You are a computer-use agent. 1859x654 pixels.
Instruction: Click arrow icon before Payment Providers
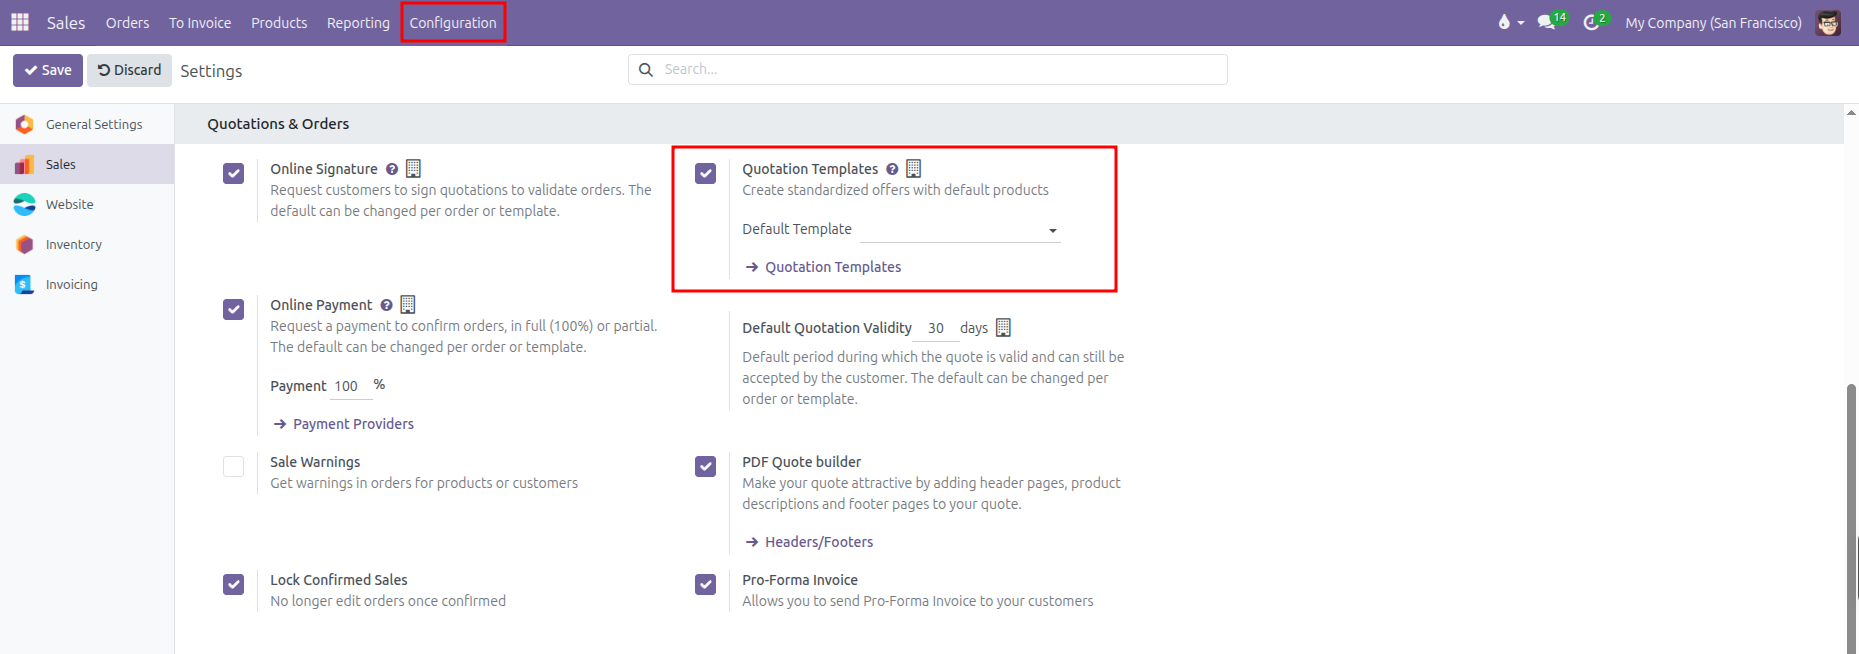coord(280,424)
